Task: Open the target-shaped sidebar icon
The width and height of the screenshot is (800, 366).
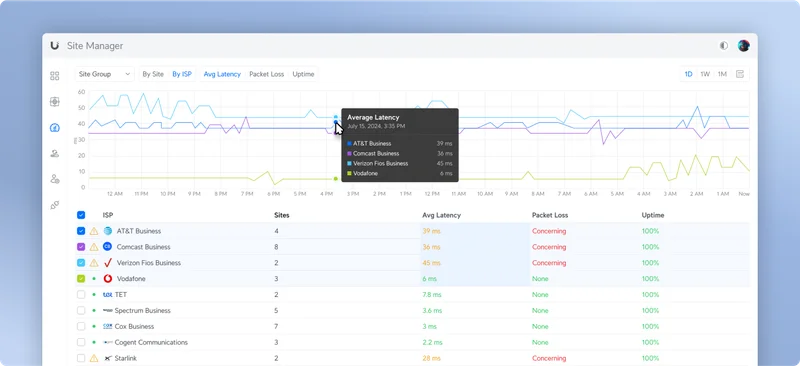Action: coord(55,102)
